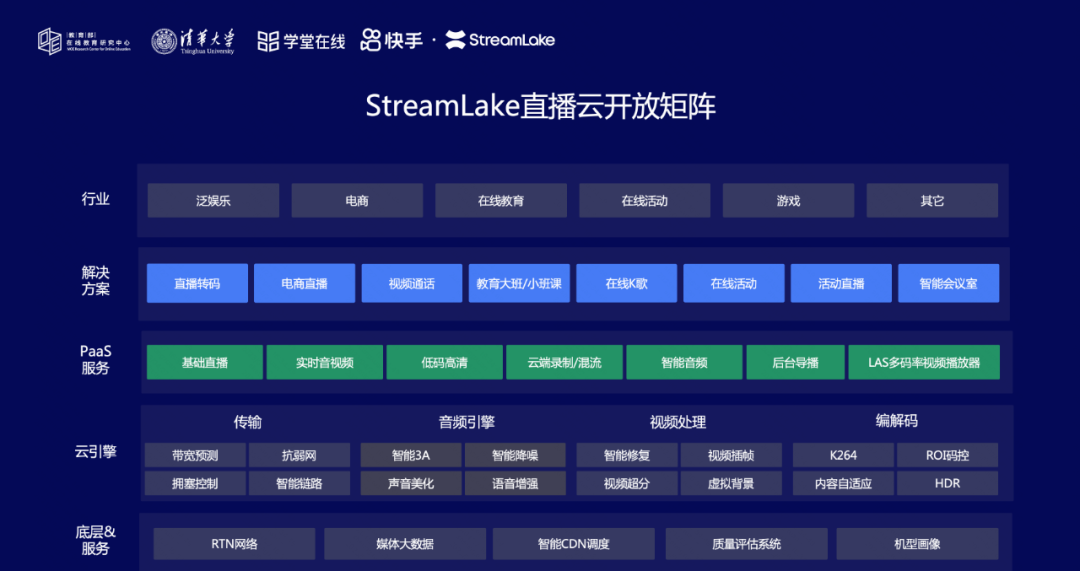
Task: Click the 内容自适应 codec box
Action: 843,484
